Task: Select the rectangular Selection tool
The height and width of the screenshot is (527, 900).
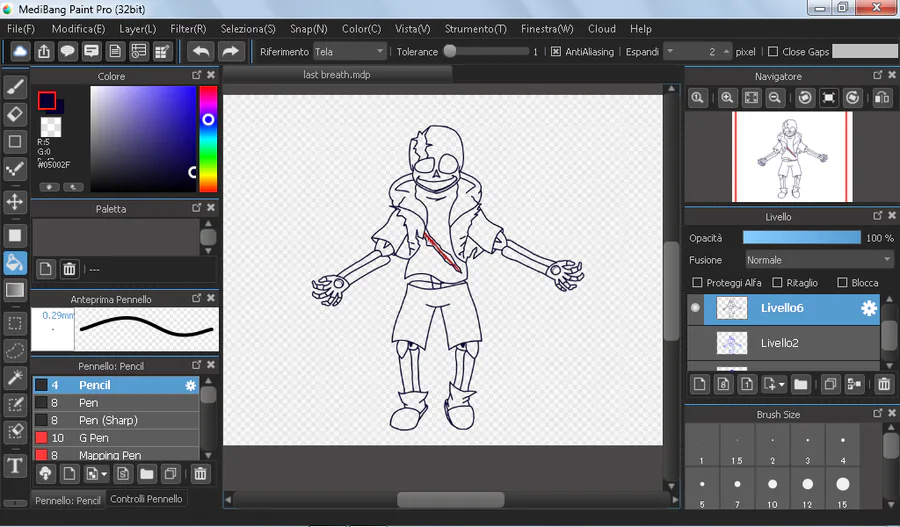Action: click(x=15, y=324)
